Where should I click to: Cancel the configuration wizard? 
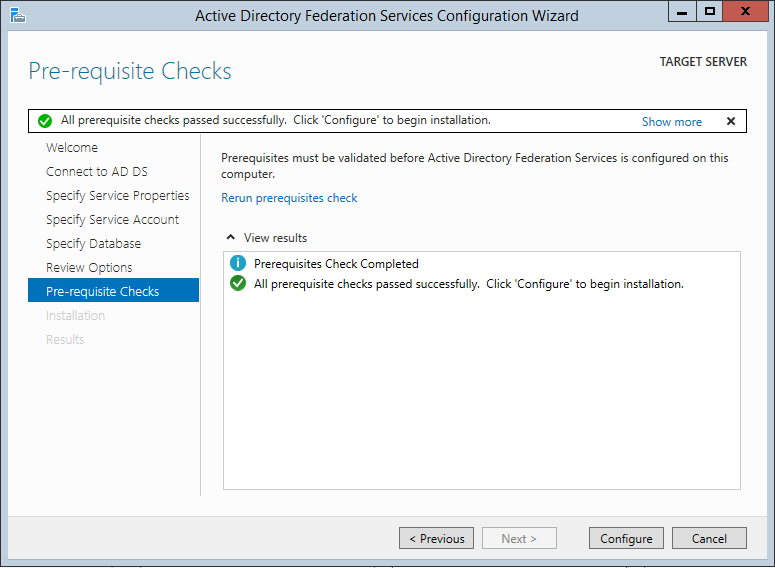[x=709, y=539]
